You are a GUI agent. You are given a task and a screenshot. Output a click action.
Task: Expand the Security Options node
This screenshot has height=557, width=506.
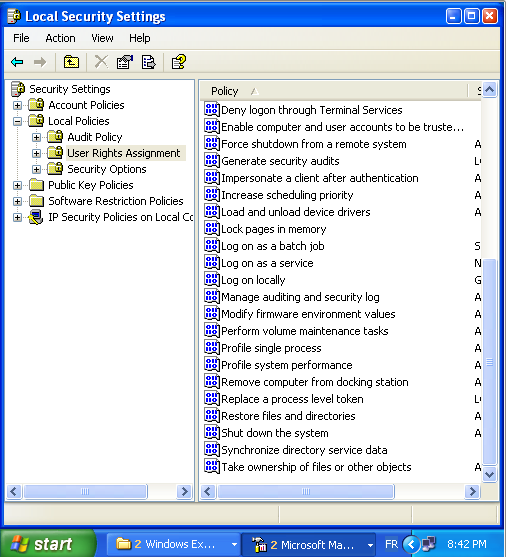coord(36,169)
